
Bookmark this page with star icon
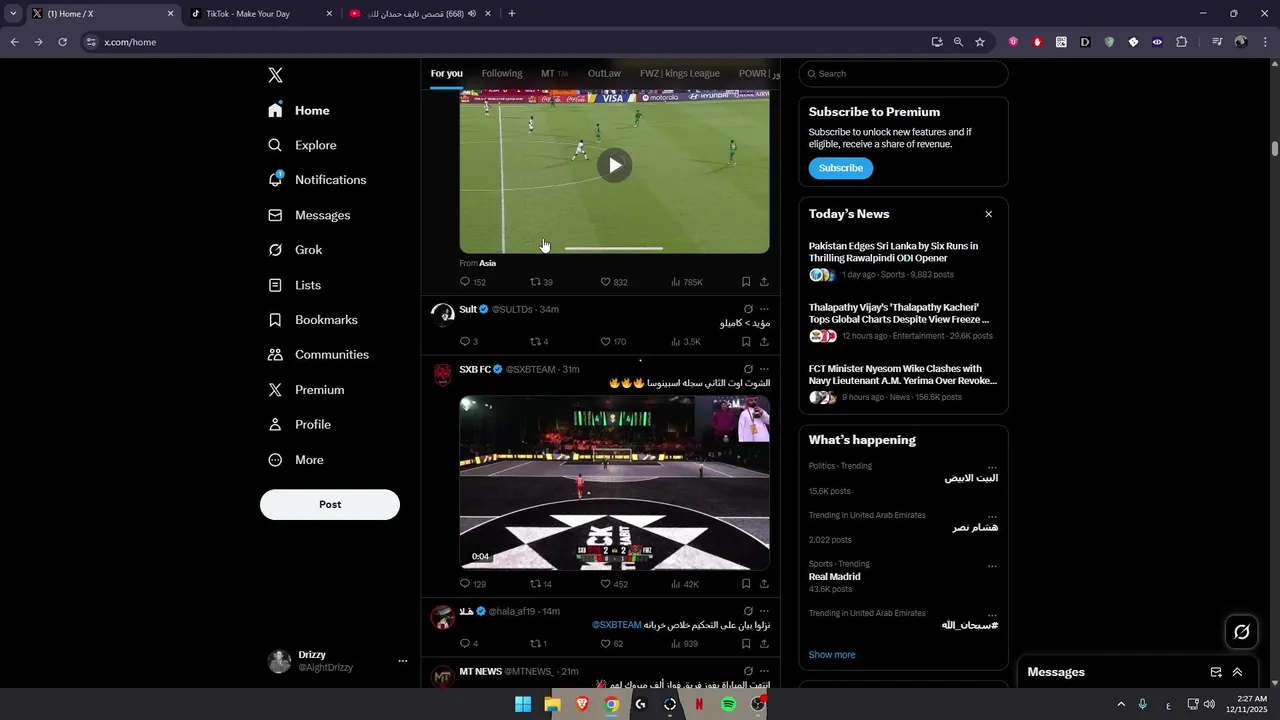pyautogui.click(x=980, y=42)
